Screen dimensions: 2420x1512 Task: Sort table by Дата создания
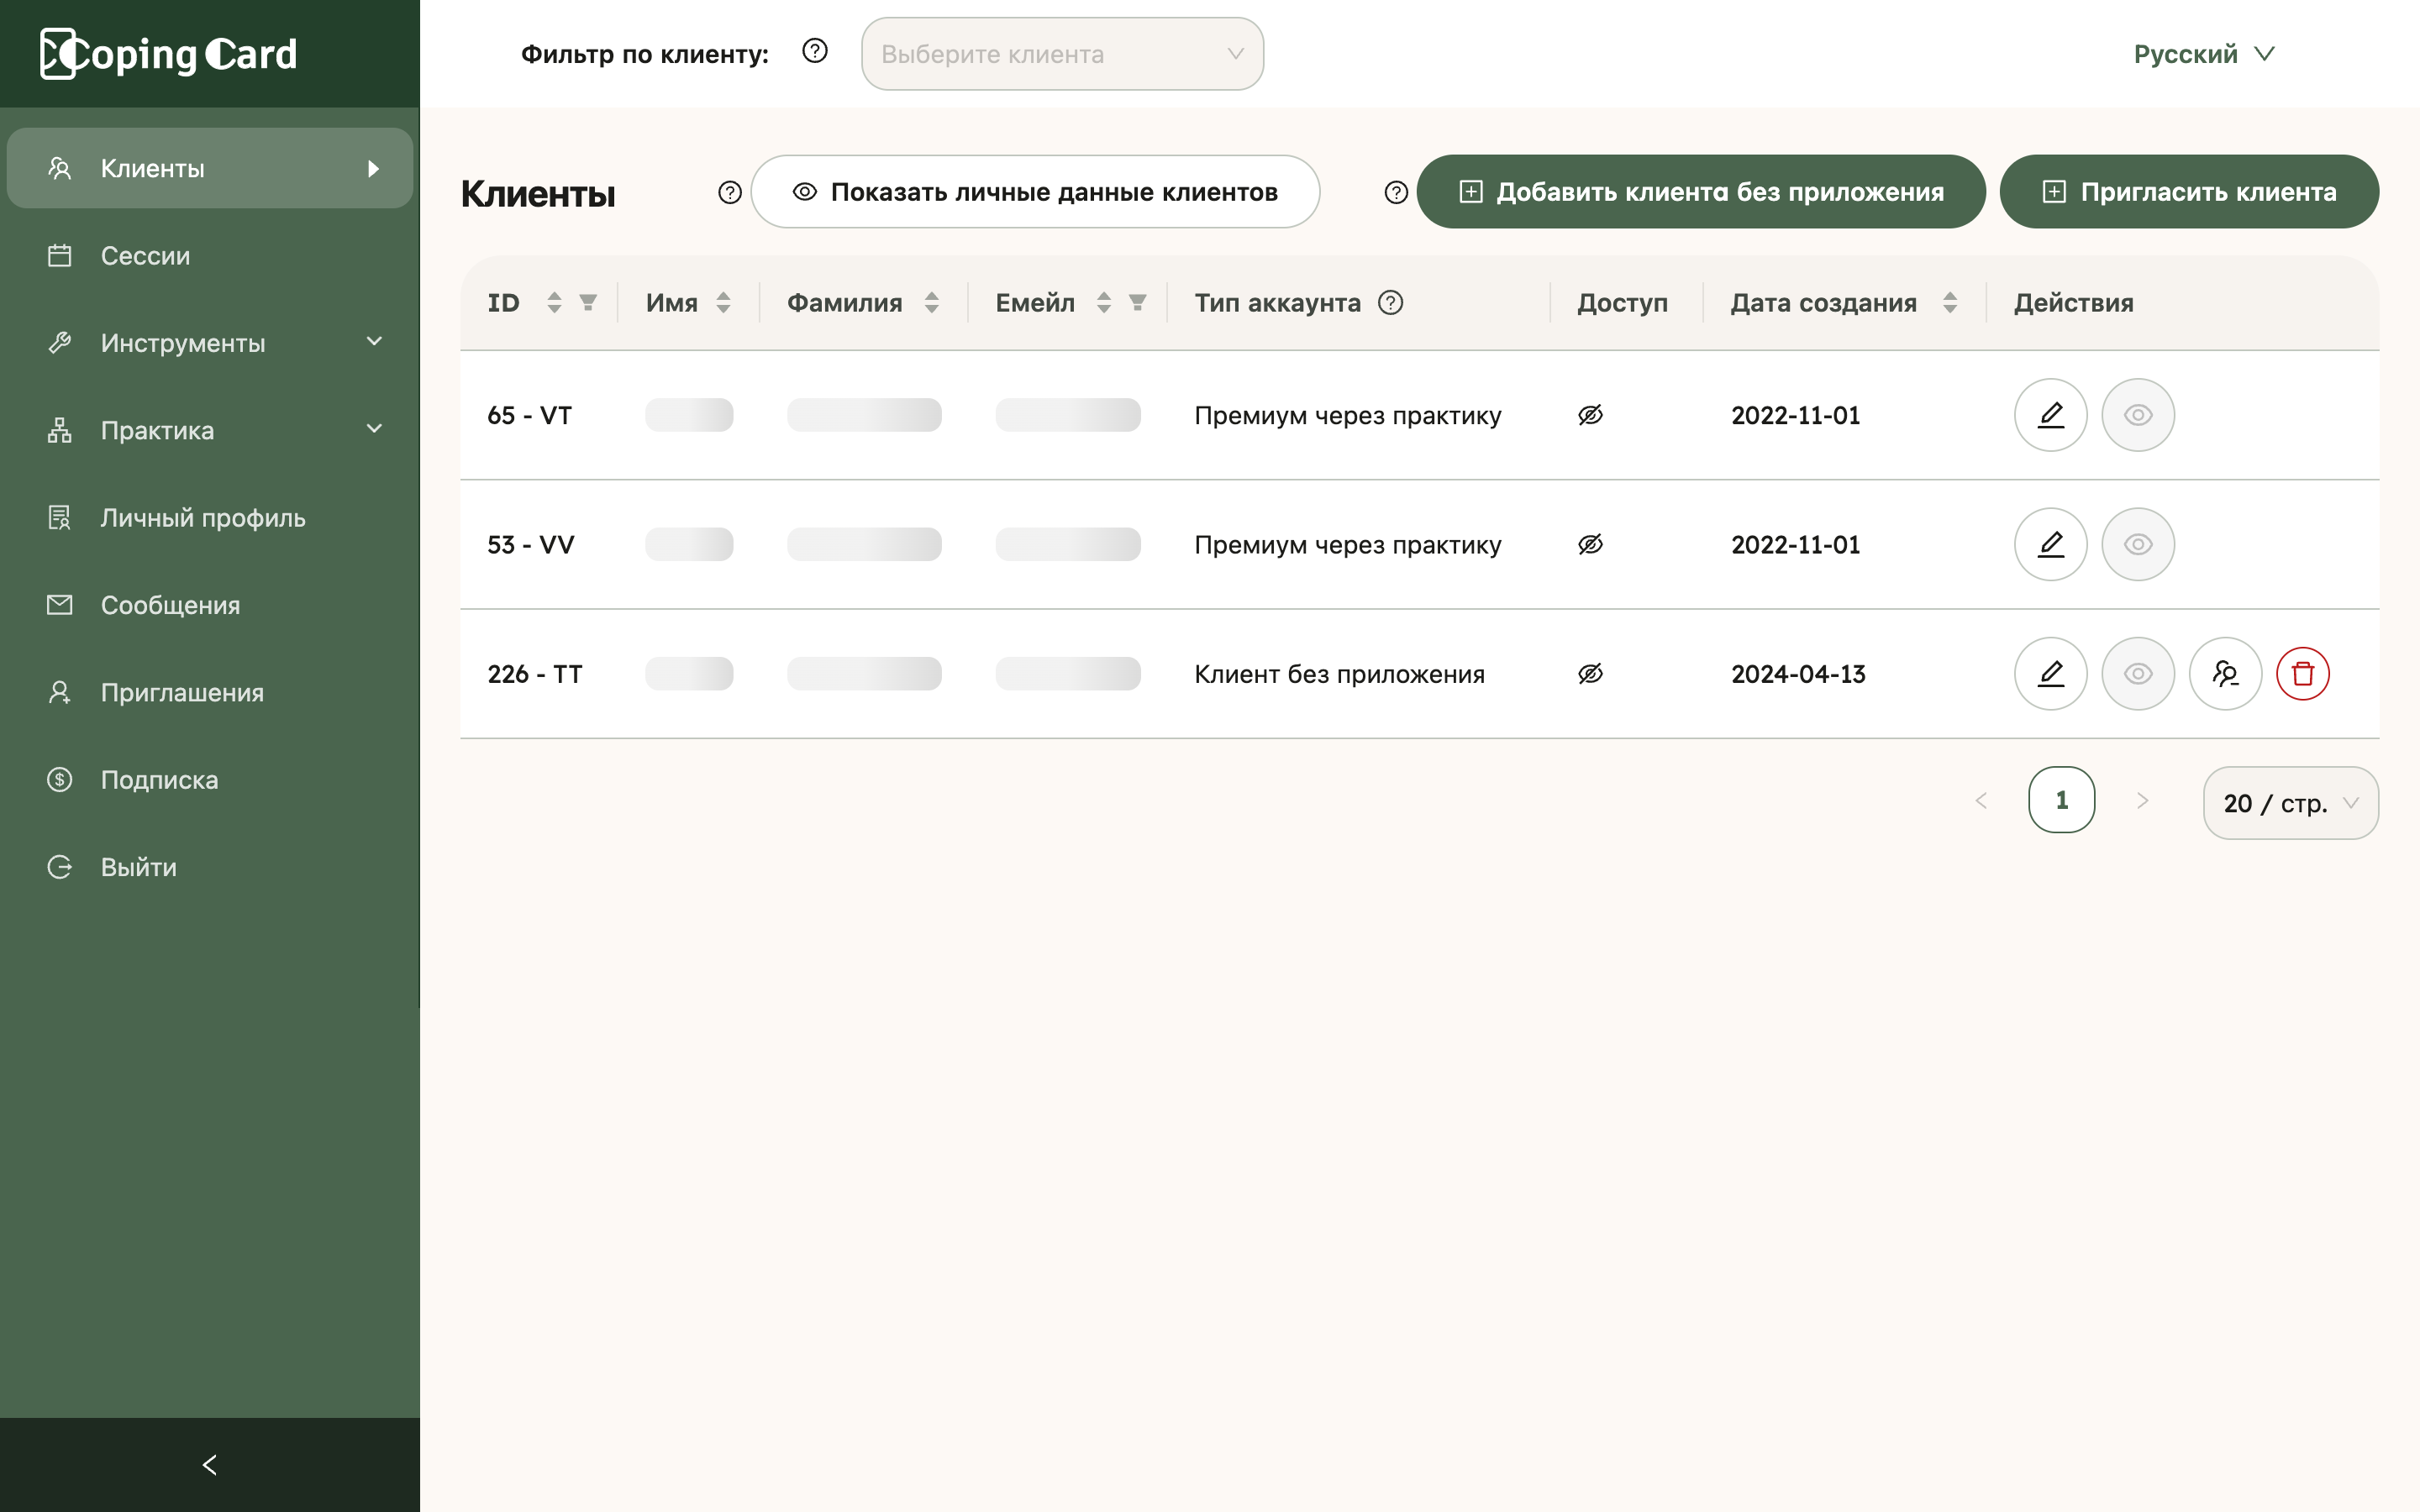1950,302
